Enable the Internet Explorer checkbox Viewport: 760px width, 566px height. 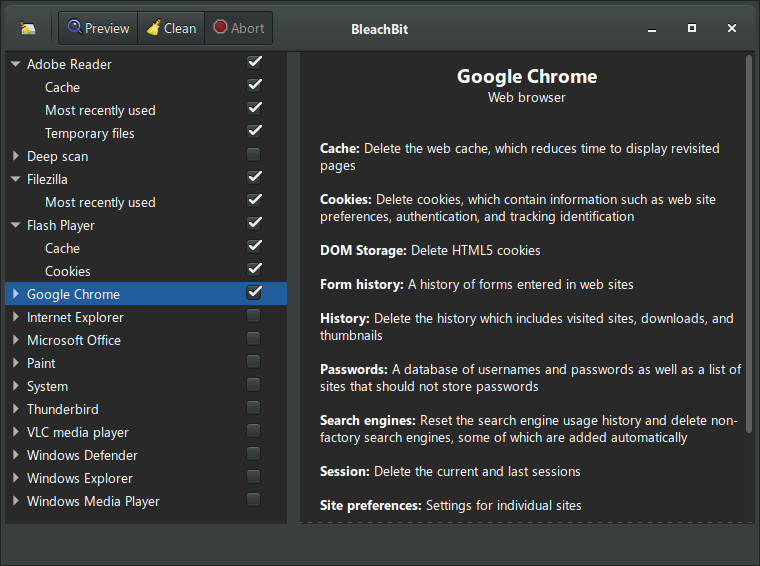tap(253, 315)
